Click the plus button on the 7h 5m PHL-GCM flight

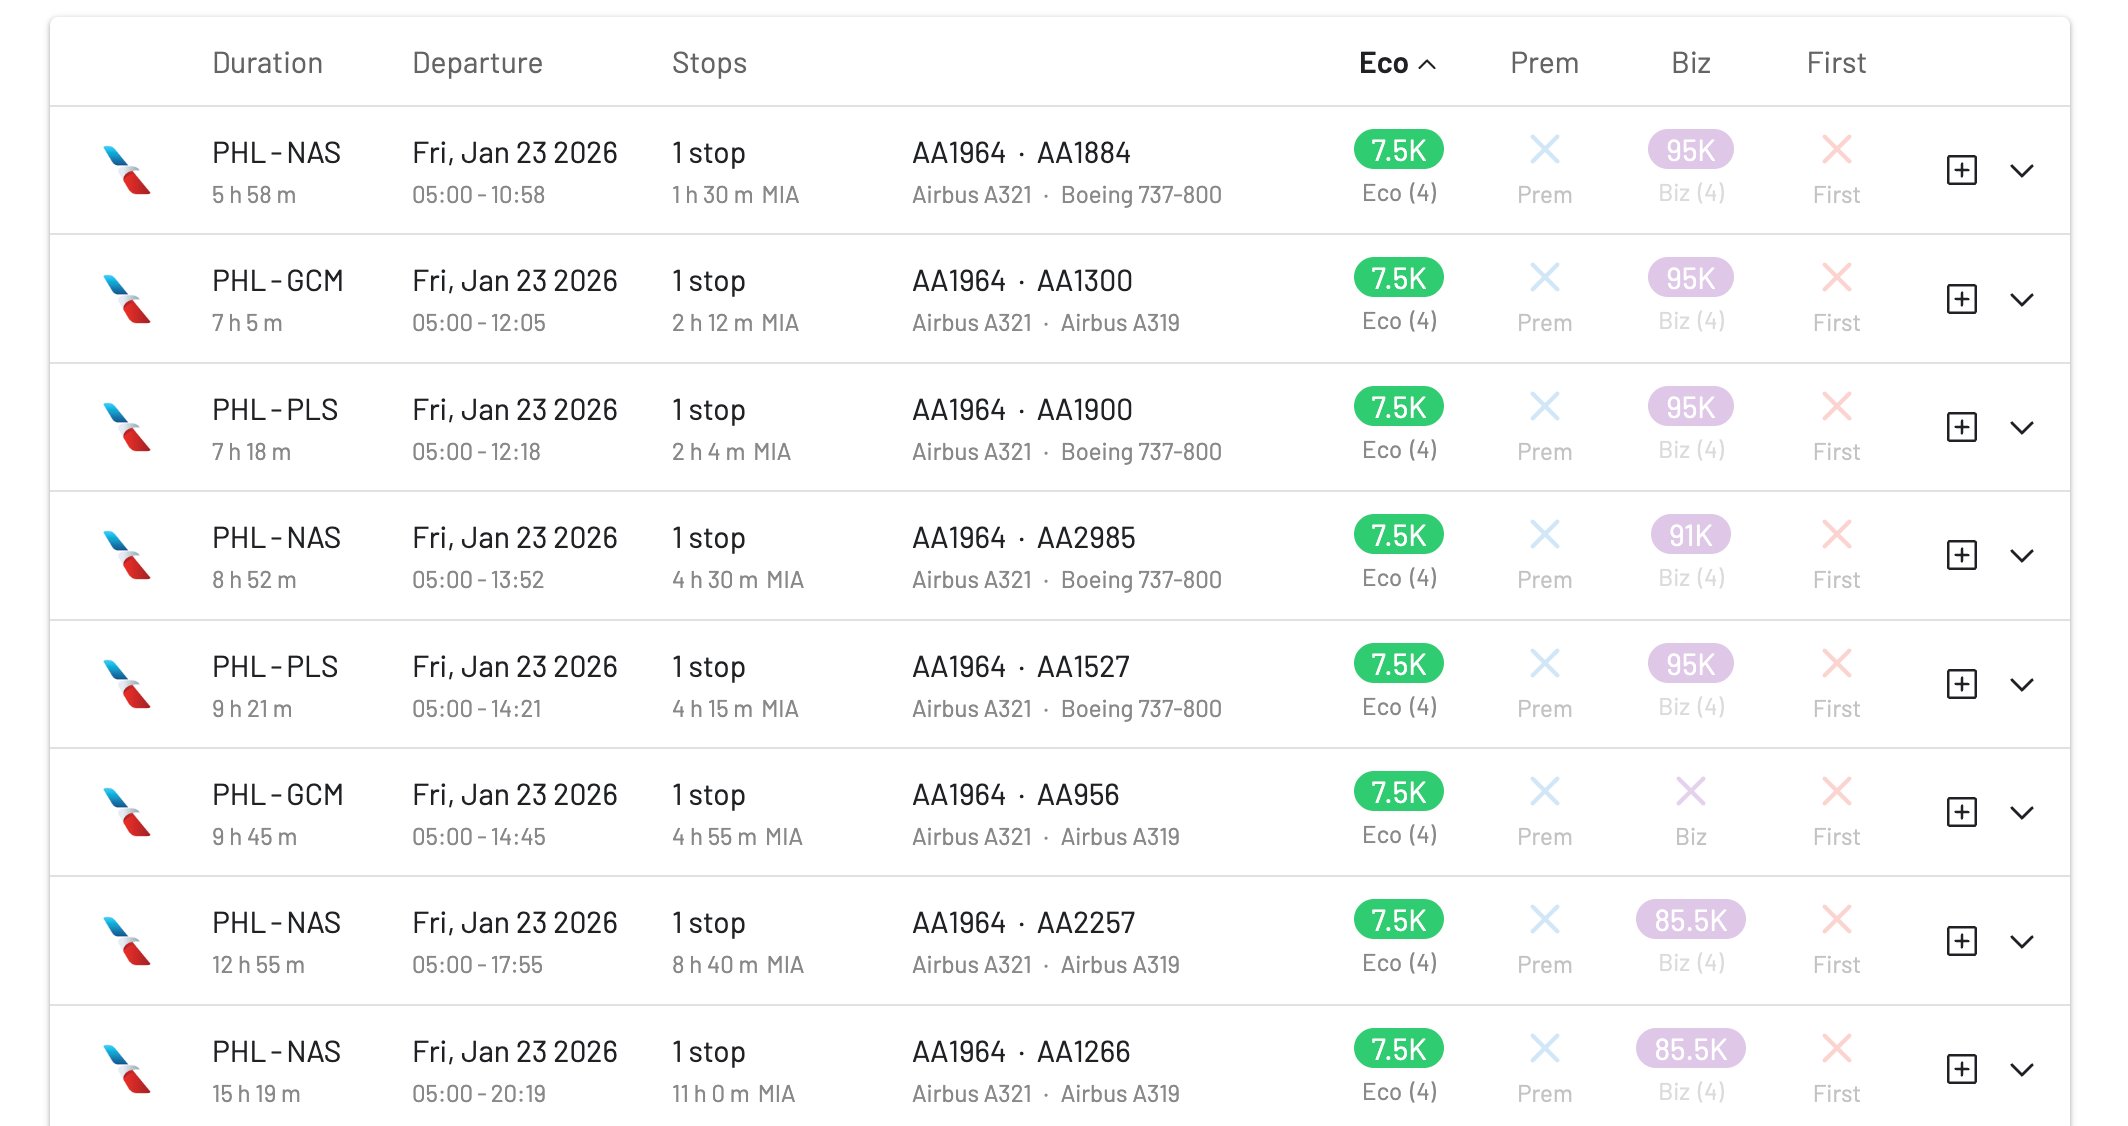coord(1961,298)
